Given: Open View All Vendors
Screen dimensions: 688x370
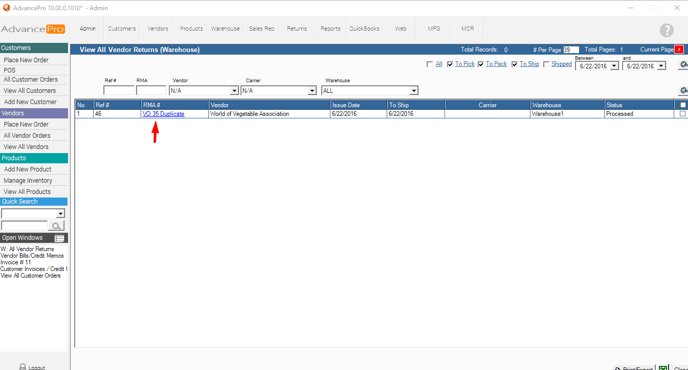Looking at the screenshot, I should [x=26, y=147].
